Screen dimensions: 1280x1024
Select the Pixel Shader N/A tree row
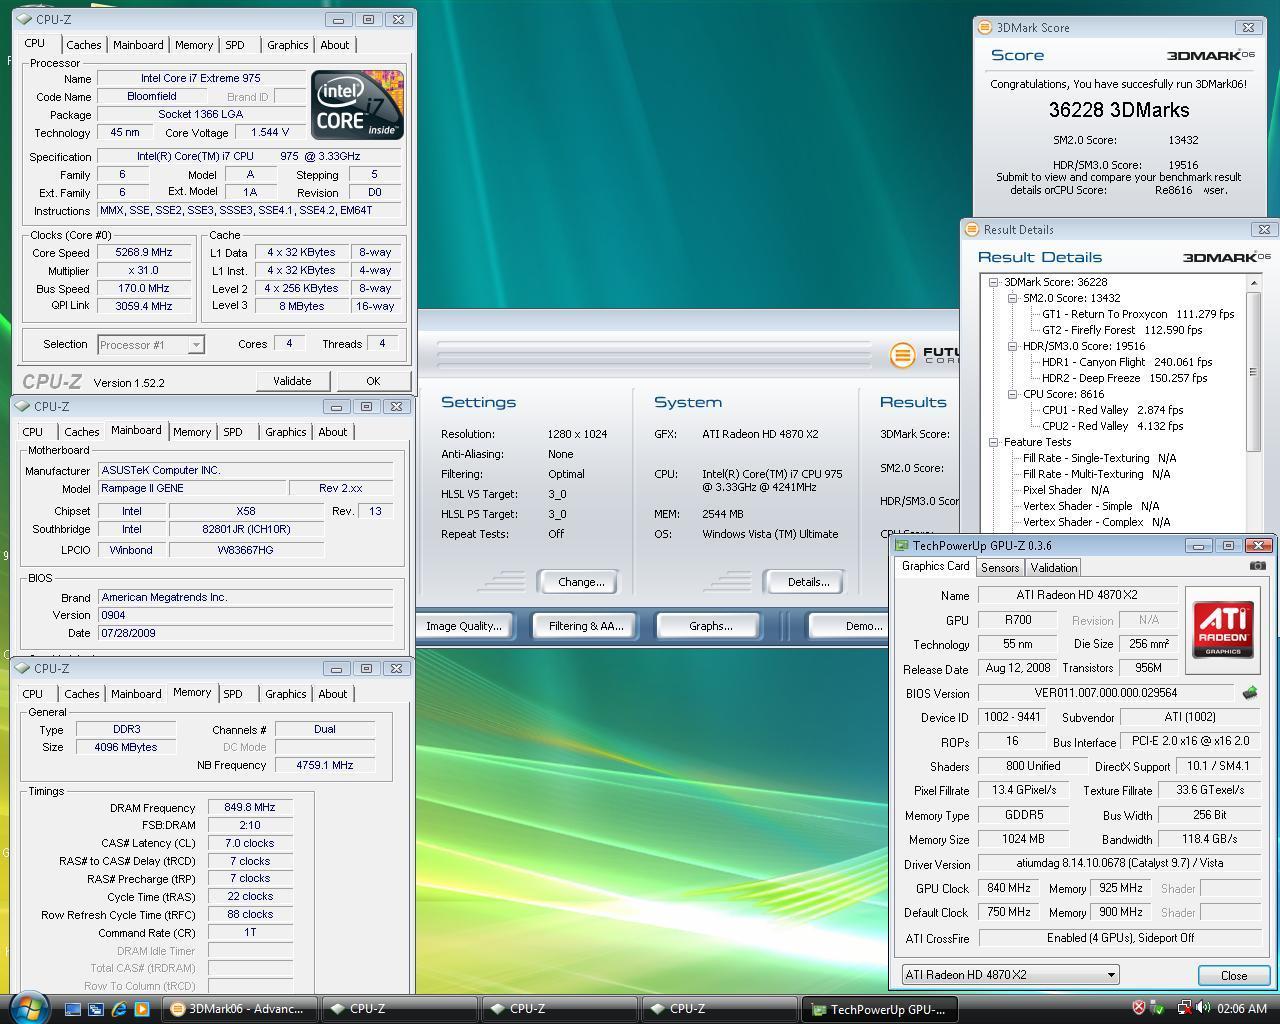[x=1066, y=490]
